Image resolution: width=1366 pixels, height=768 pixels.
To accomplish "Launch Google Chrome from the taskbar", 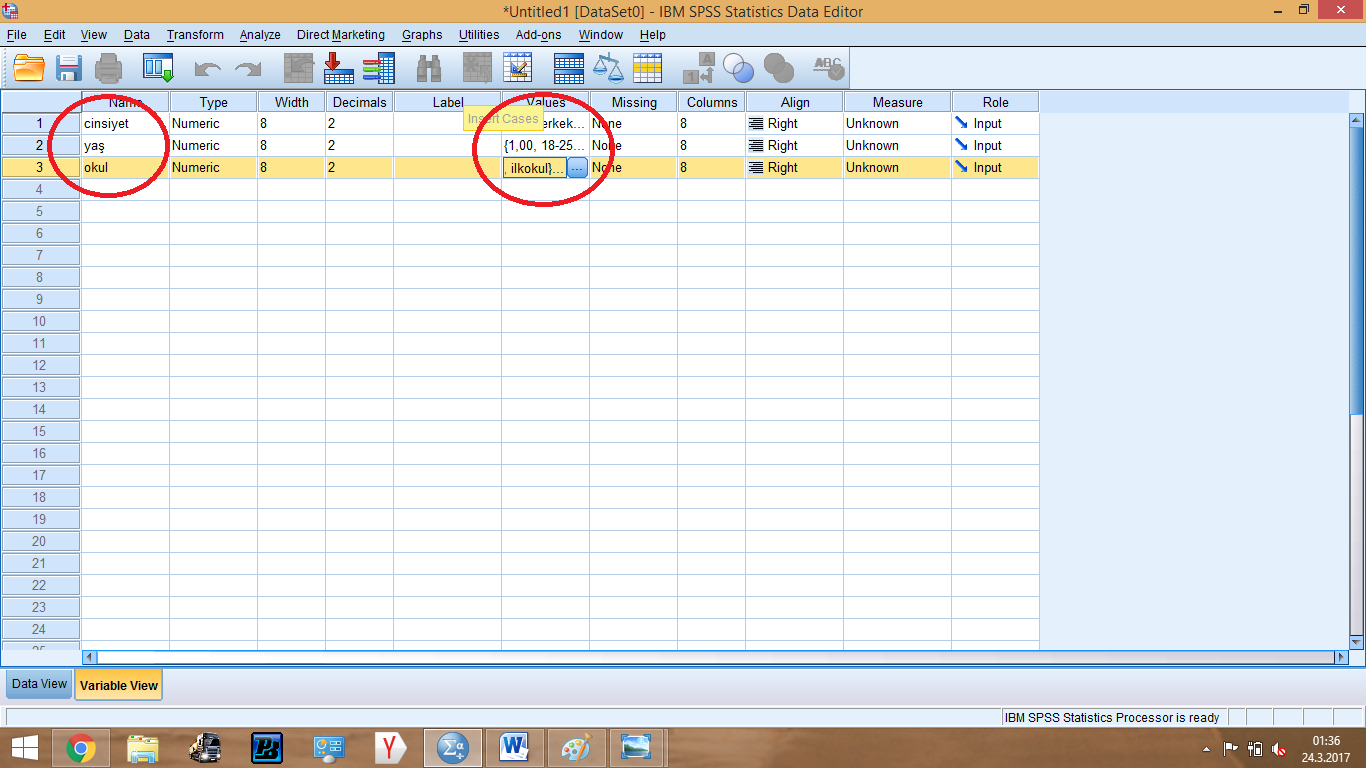I will point(81,747).
